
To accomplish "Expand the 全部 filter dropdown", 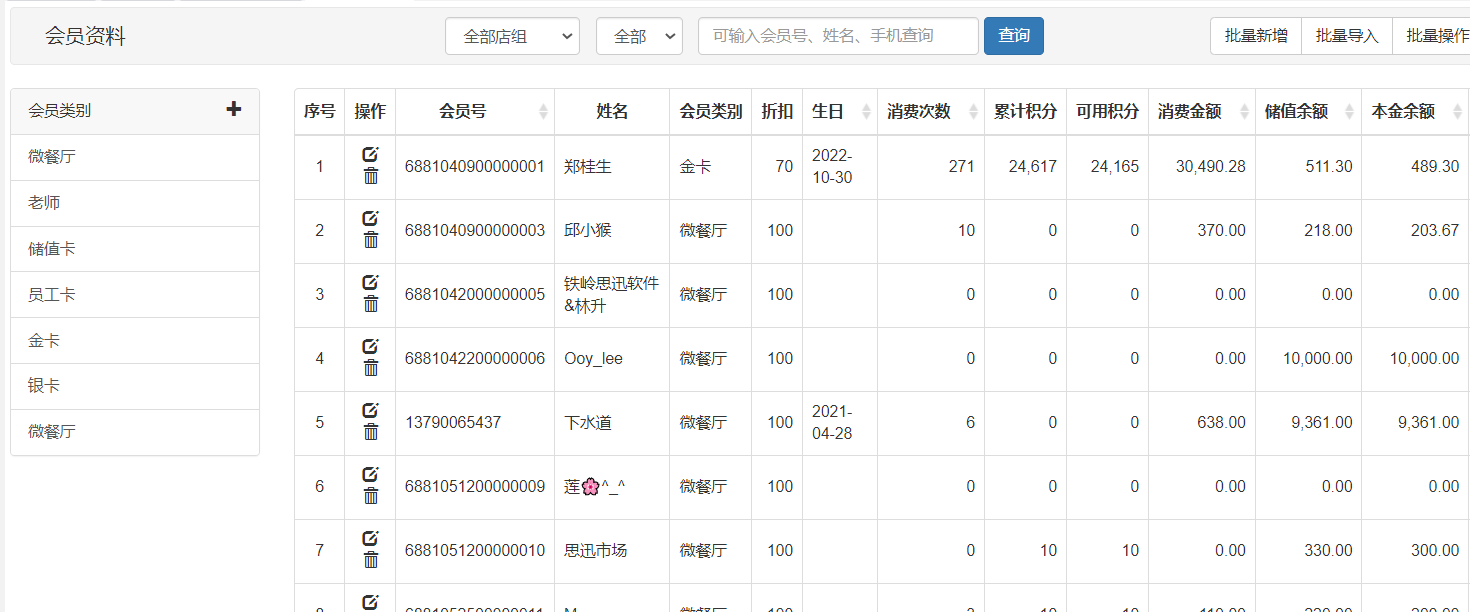I will (x=639, y=36).
